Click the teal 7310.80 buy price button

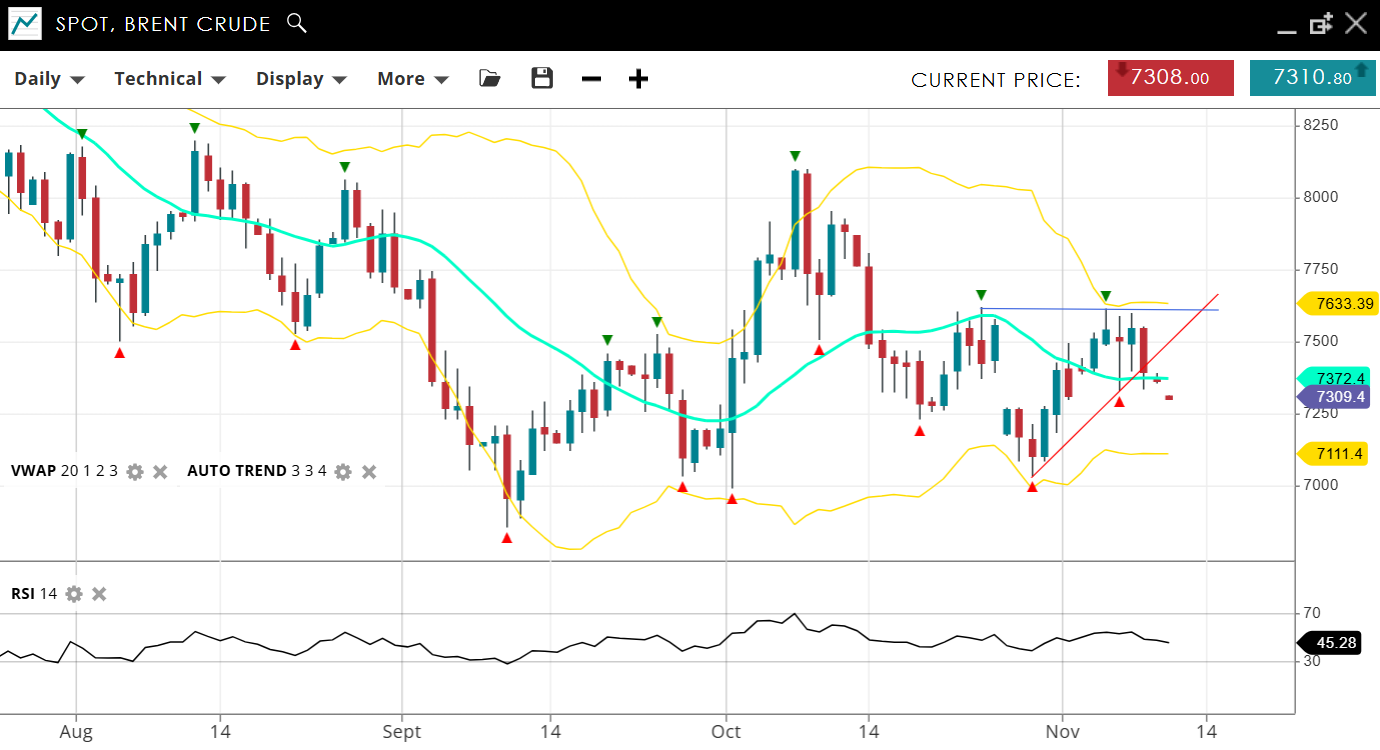(x=1312, y=78)
